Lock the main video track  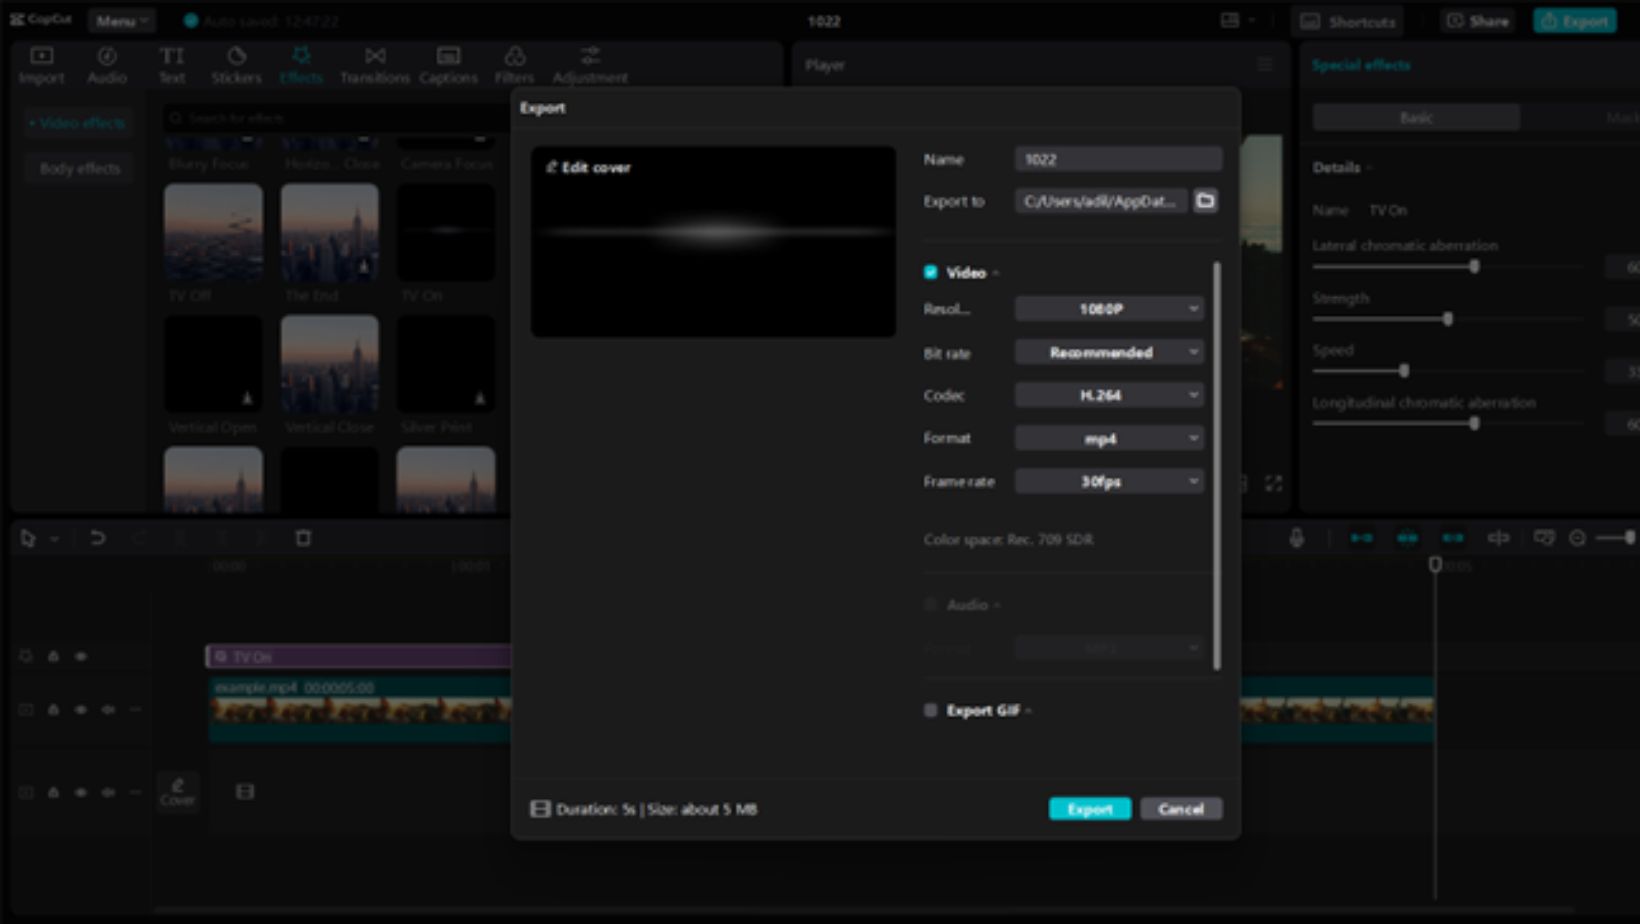click(54, 709)
